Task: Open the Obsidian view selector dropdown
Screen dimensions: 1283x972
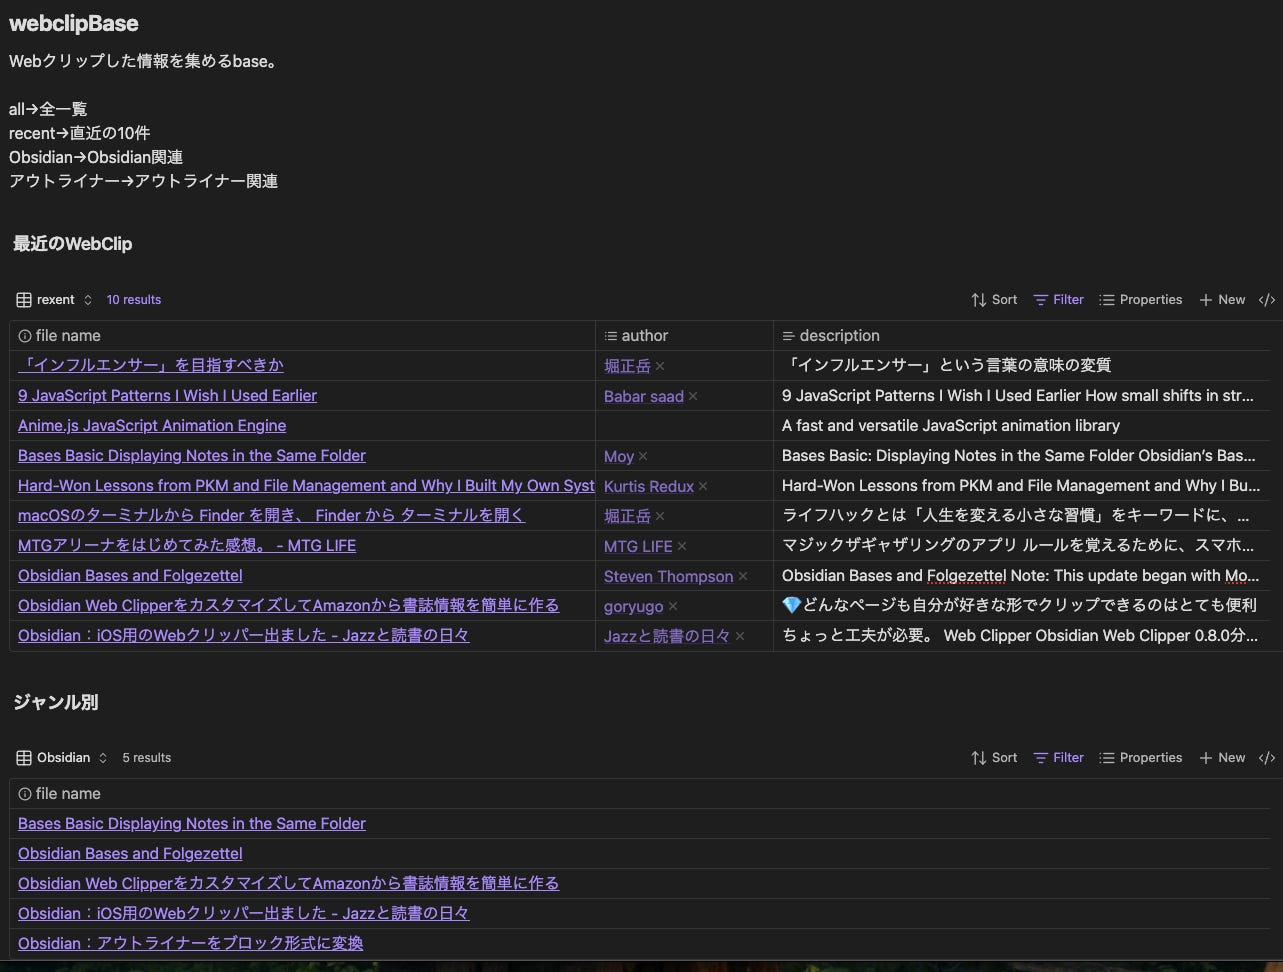Action: point(63,758)
